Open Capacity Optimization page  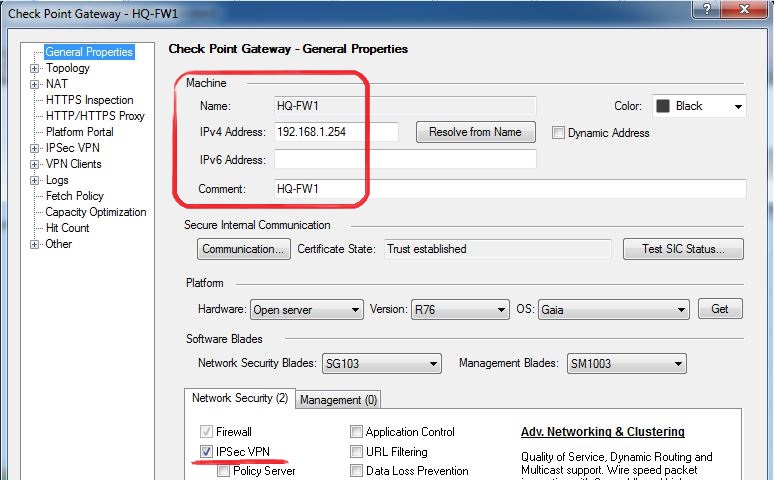tap(96, 212)
